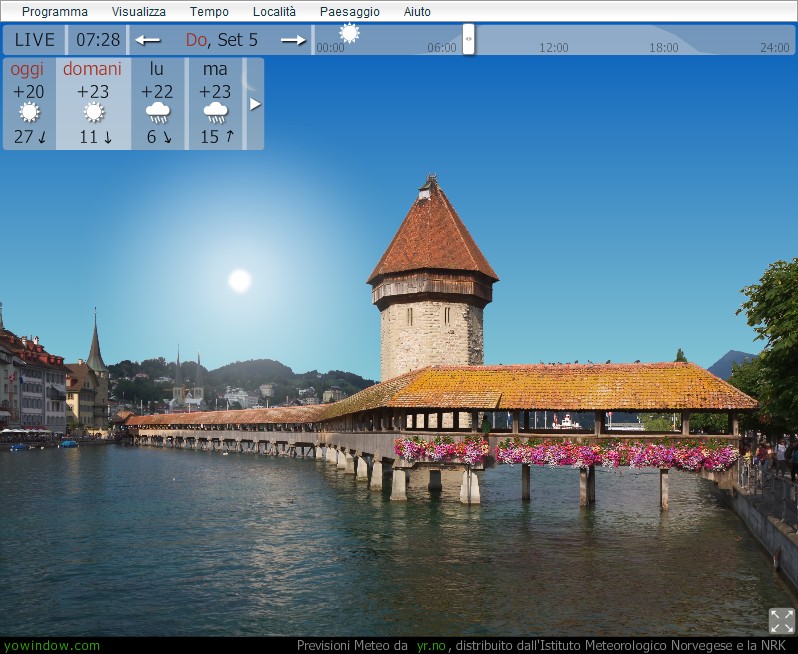Expand more forecast days with arrow
The height and width of the screenshot is (654, 798).
click(x=255, y=104)
